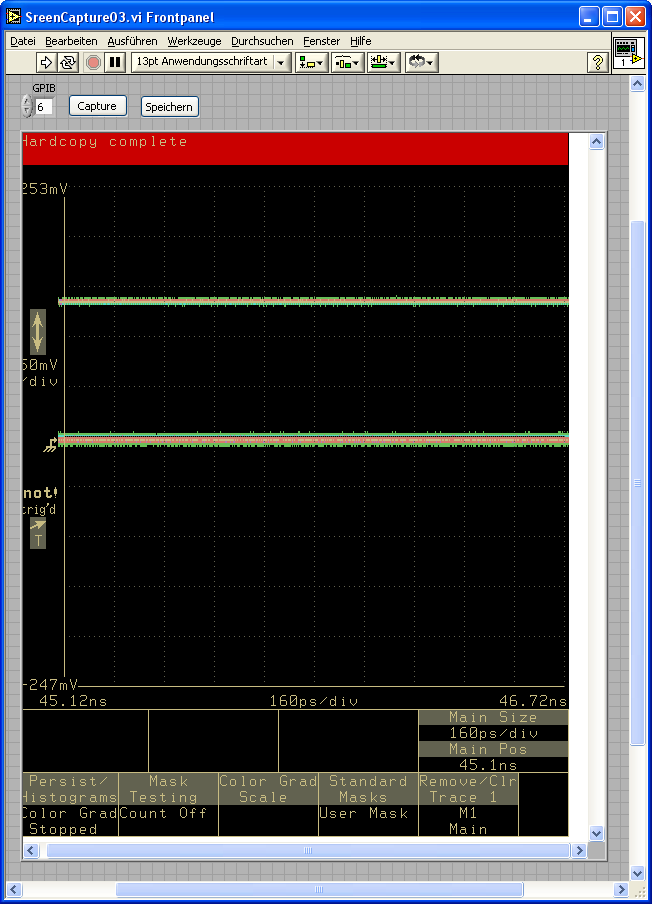Open the Datei menu
Image resolution: width=652 pixels, height=904 pixels.
pyautogui.click(x=23, y=41)
